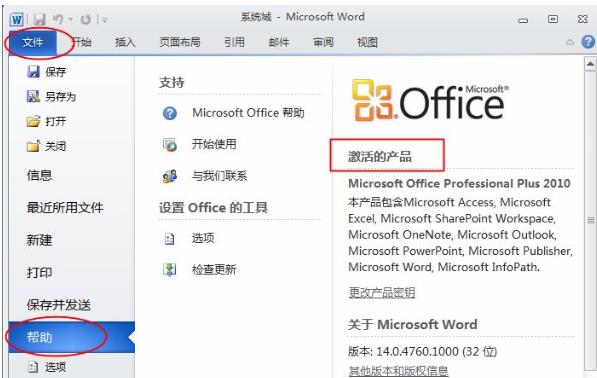Select 保存并发送 in the sidebar

tap(59, 305)
